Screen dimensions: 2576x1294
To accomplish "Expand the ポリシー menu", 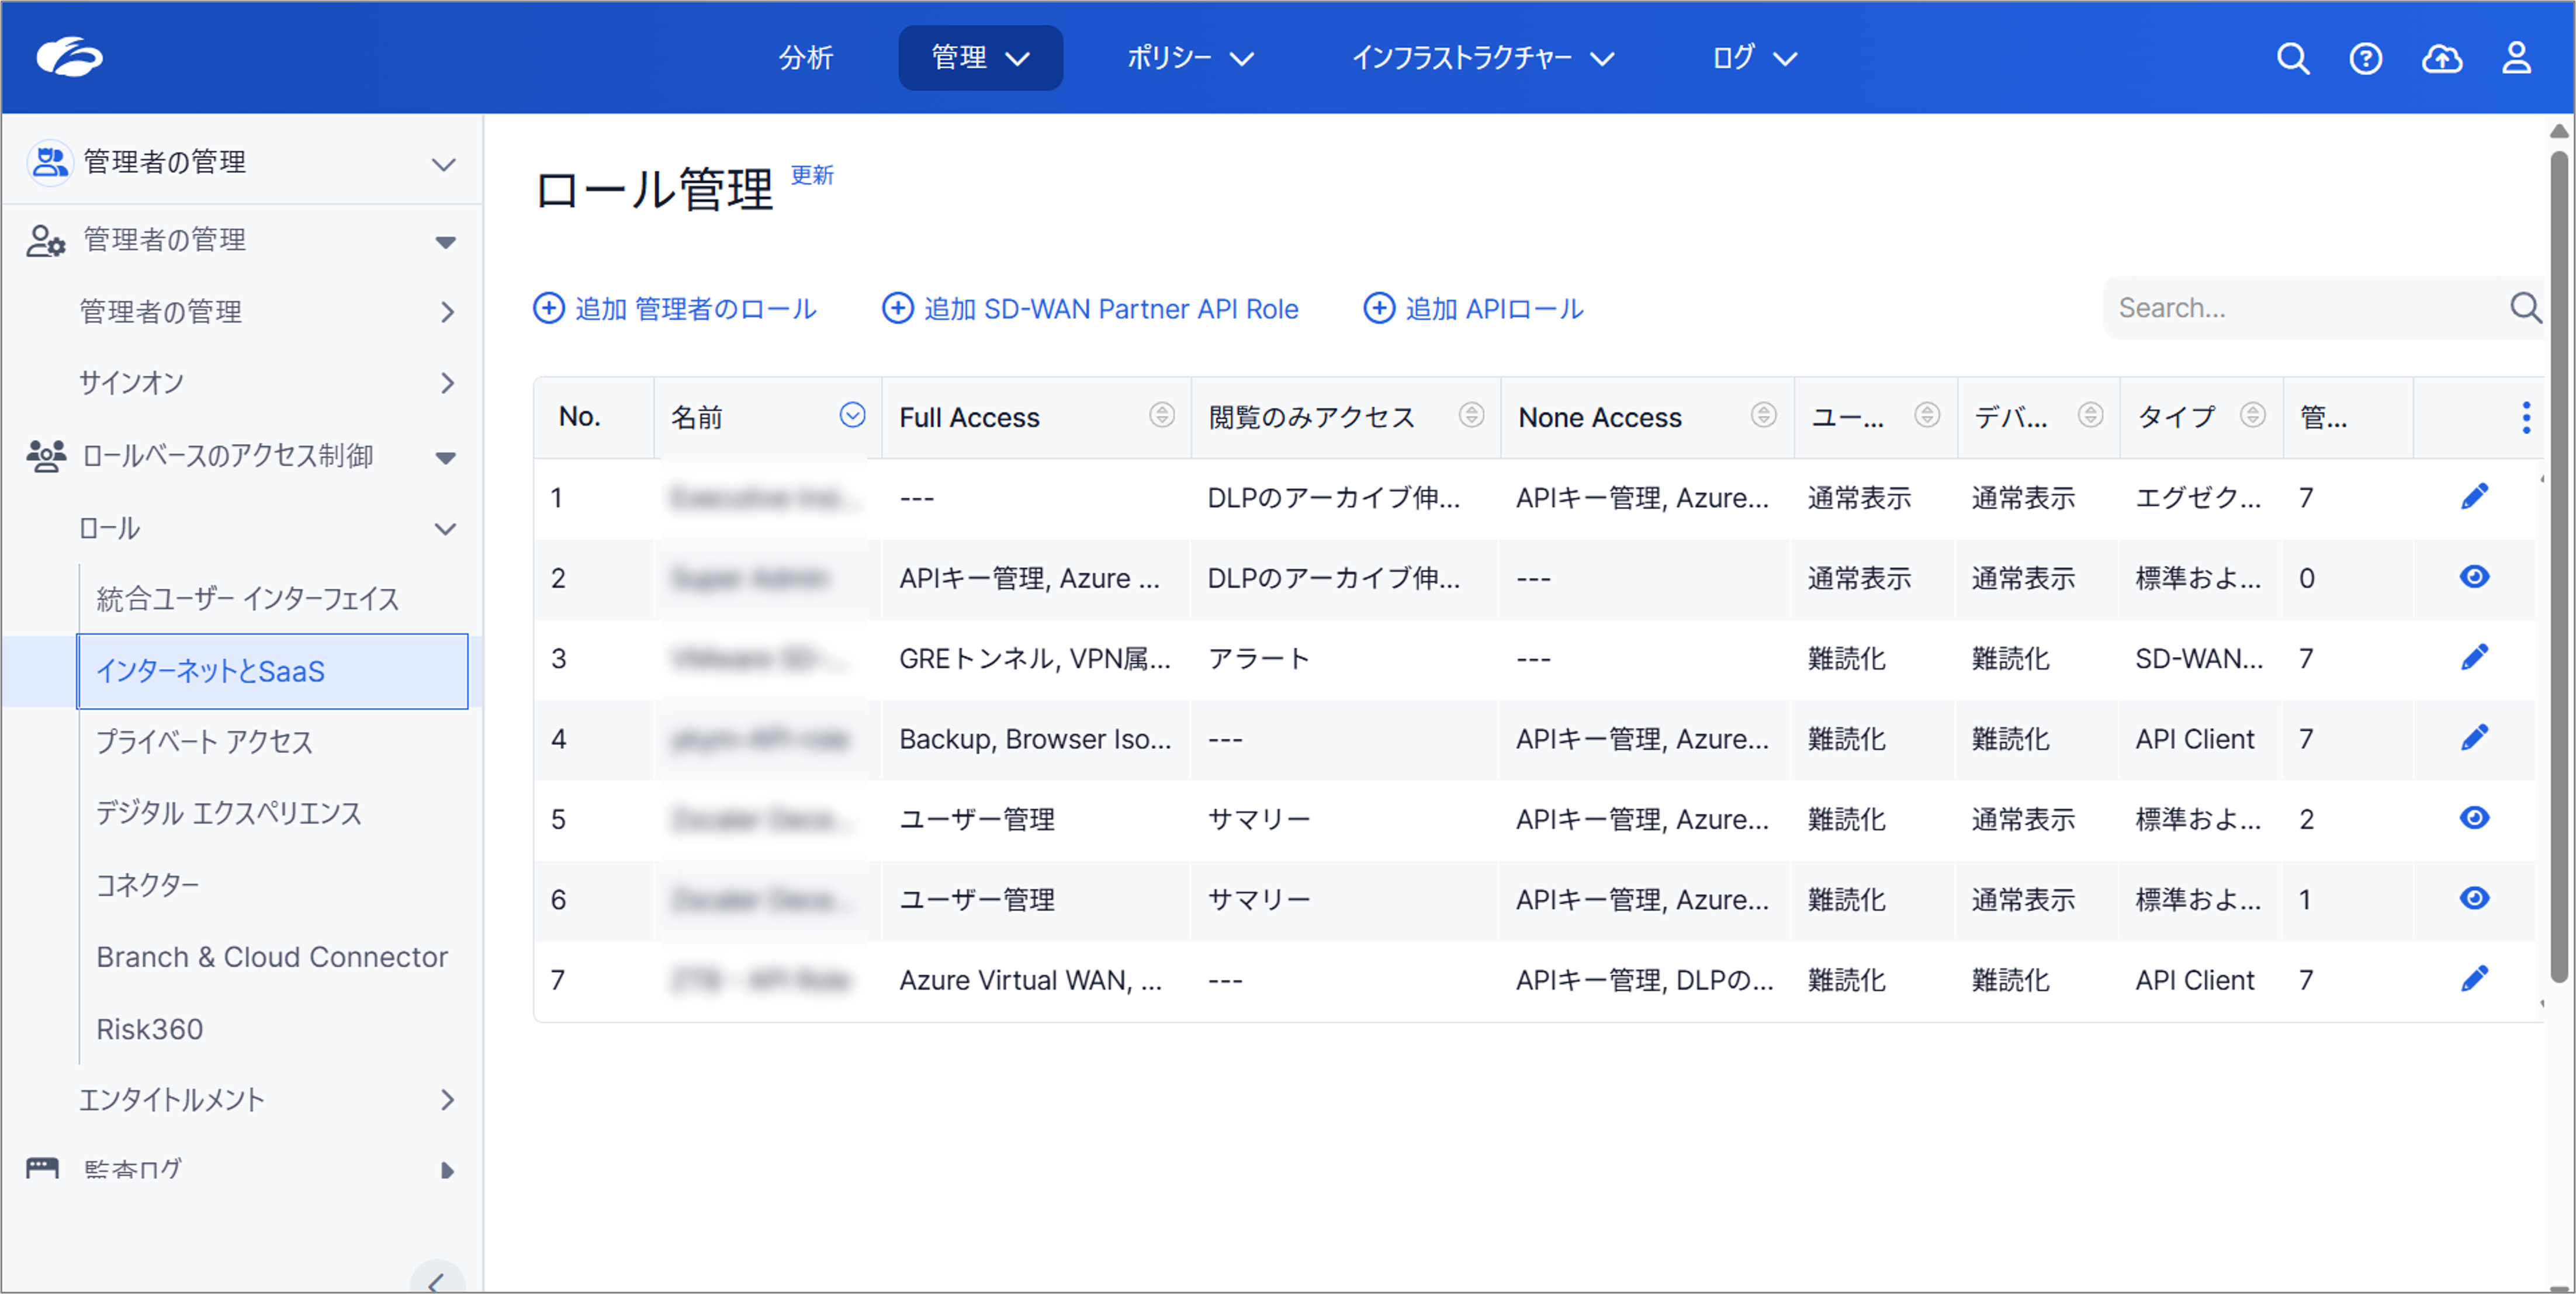I will (1189, 58).
